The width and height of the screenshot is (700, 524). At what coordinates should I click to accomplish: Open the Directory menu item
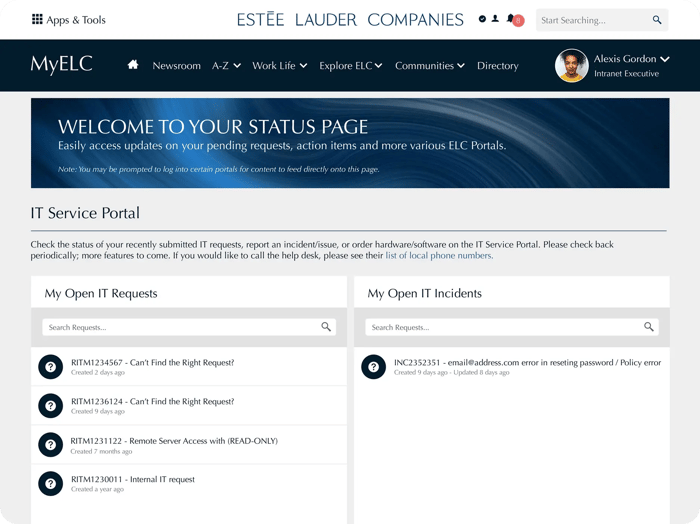[x=497, y=66]
